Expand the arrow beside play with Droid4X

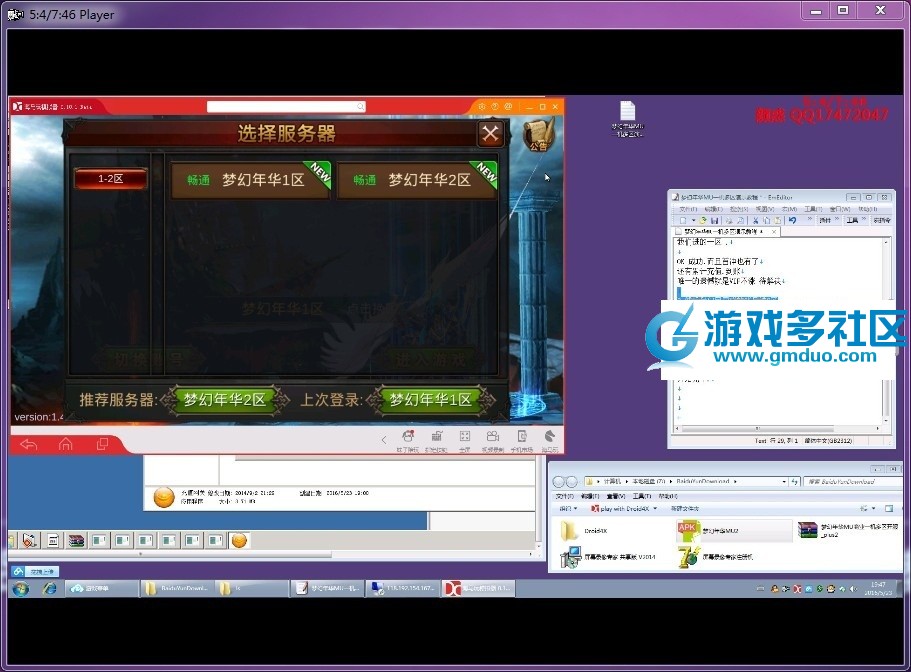[x=655, y=509]
